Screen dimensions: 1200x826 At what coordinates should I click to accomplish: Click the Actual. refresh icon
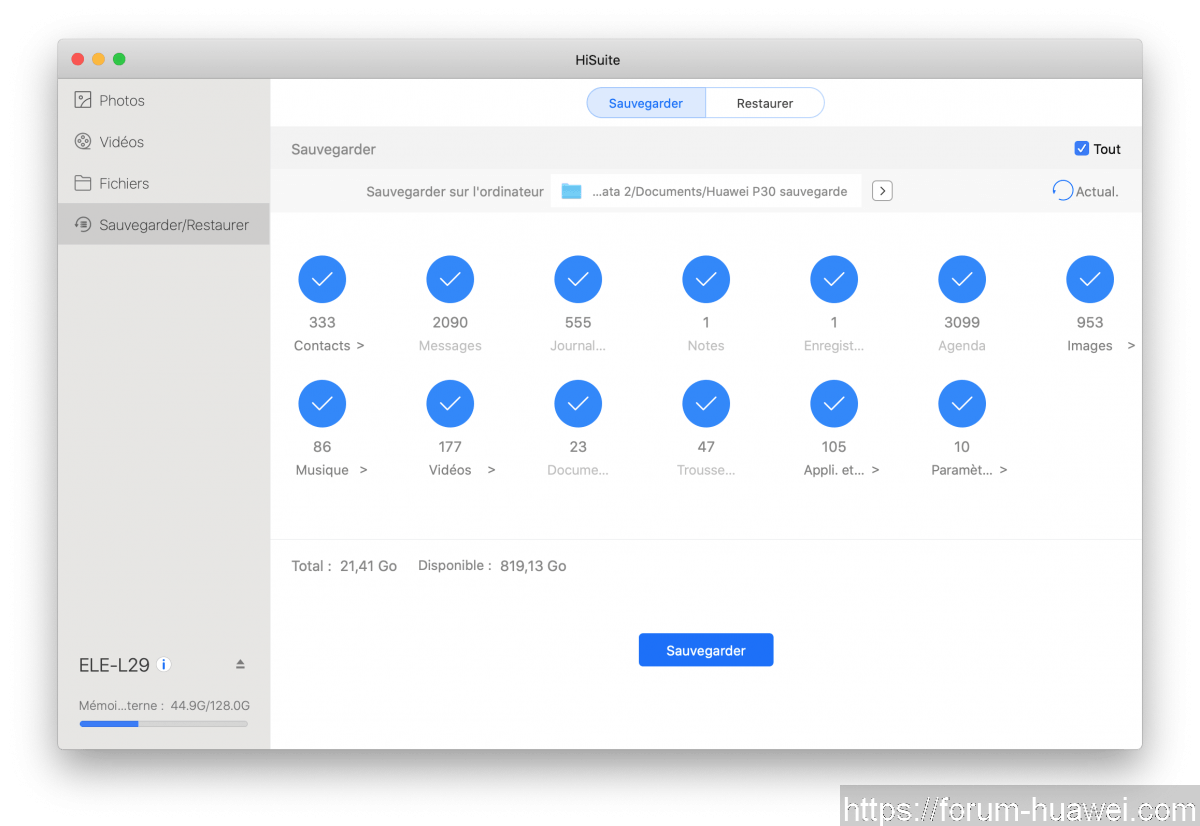(1062, 191)
